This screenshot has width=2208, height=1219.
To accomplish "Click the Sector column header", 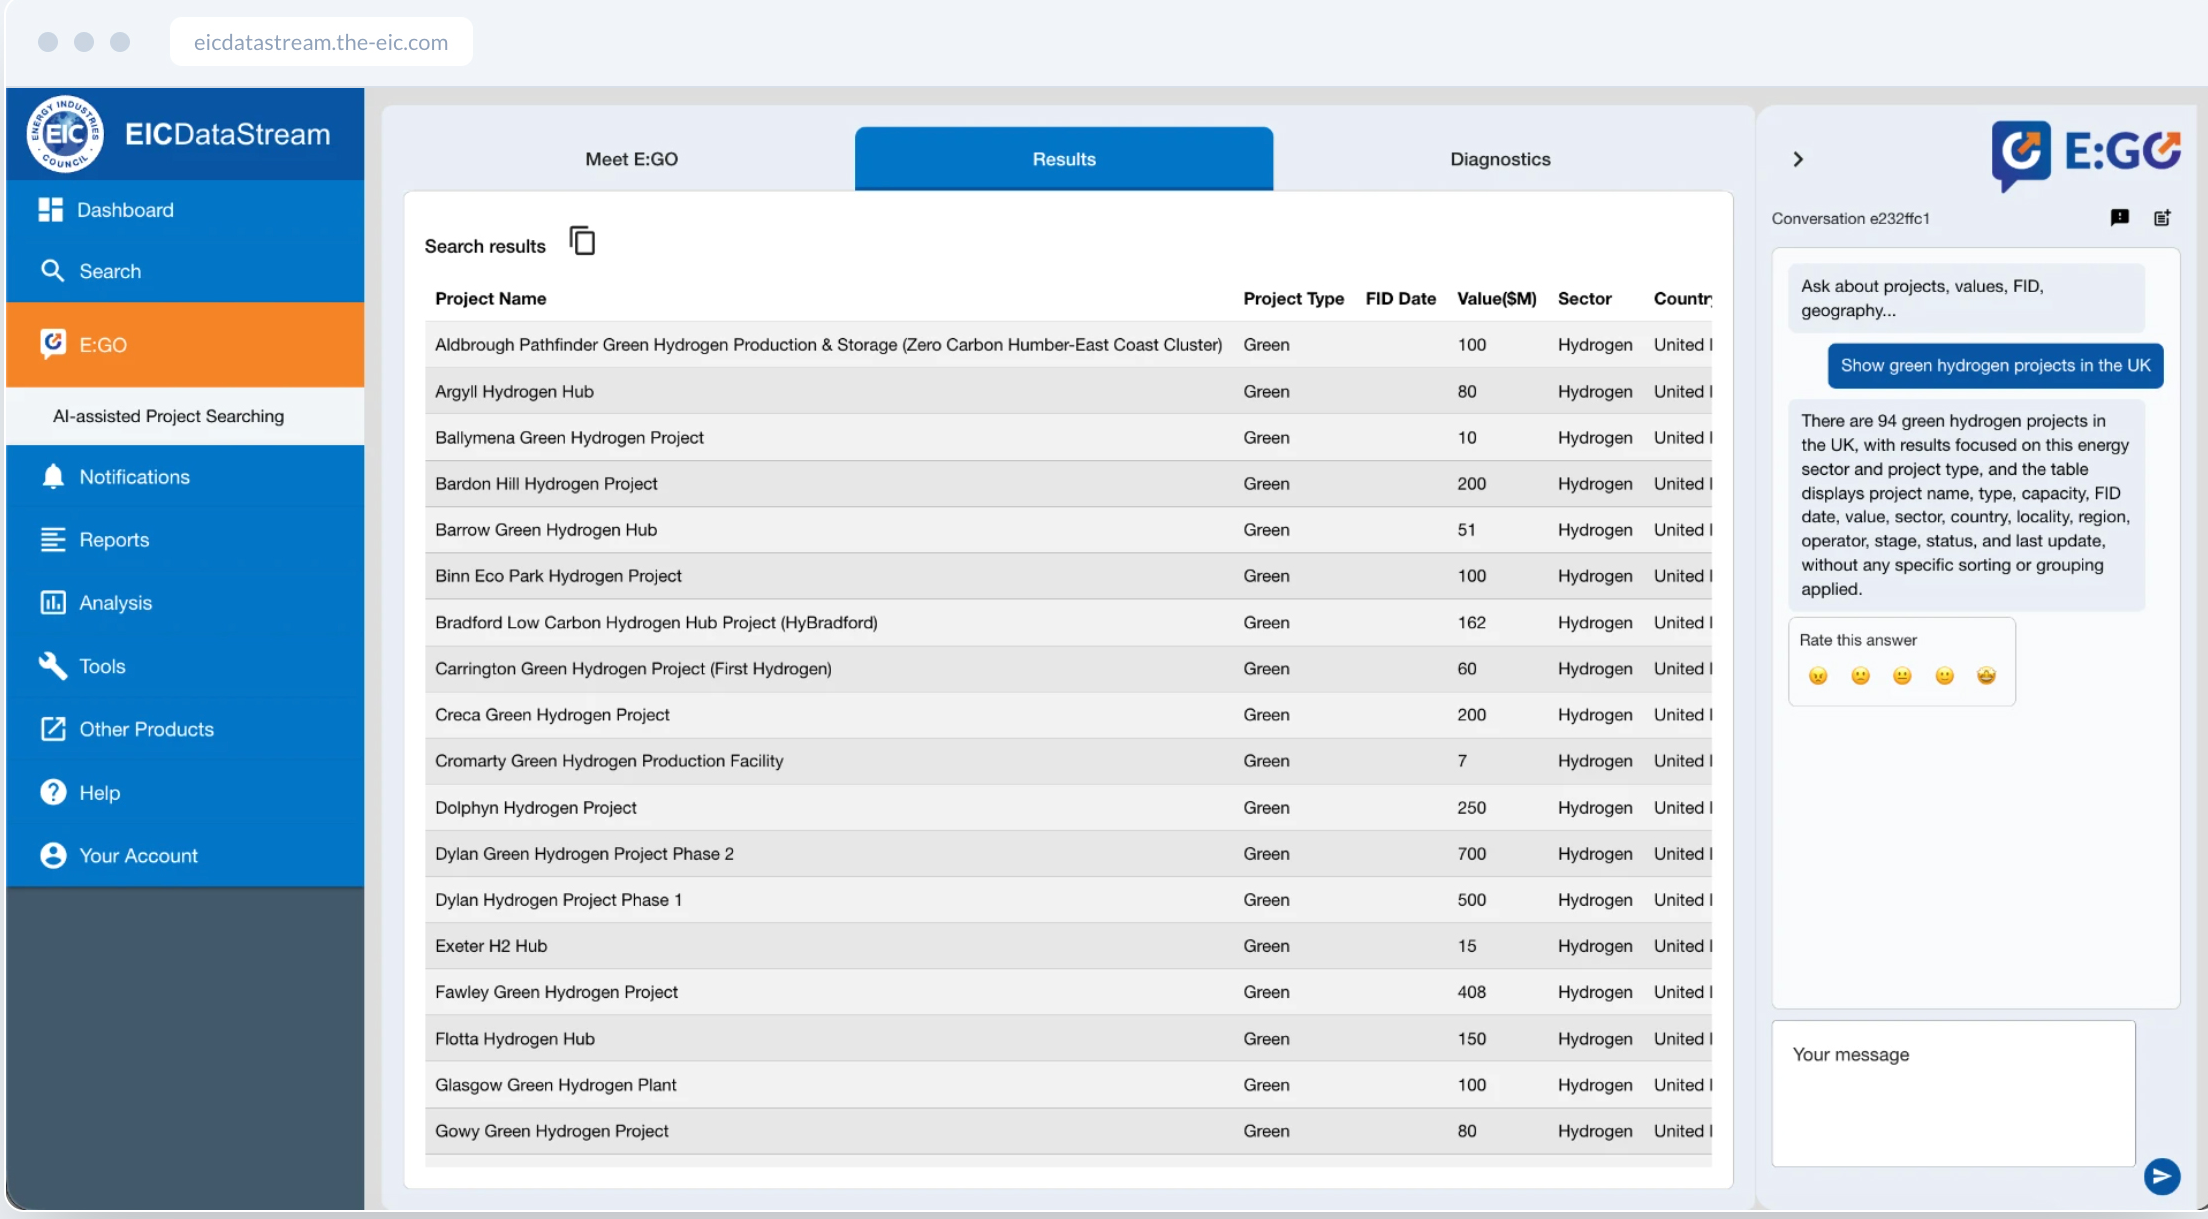I will click(1584, 298).
